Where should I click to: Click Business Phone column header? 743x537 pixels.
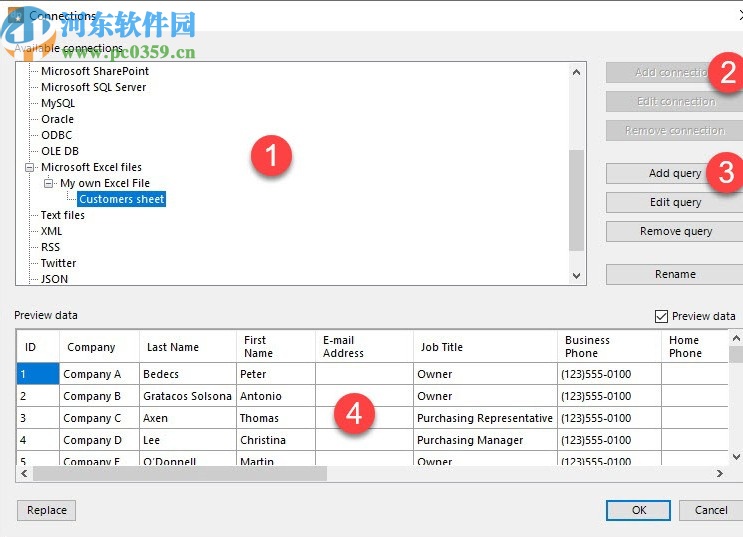pyautogui.click(x=609, y=347)
